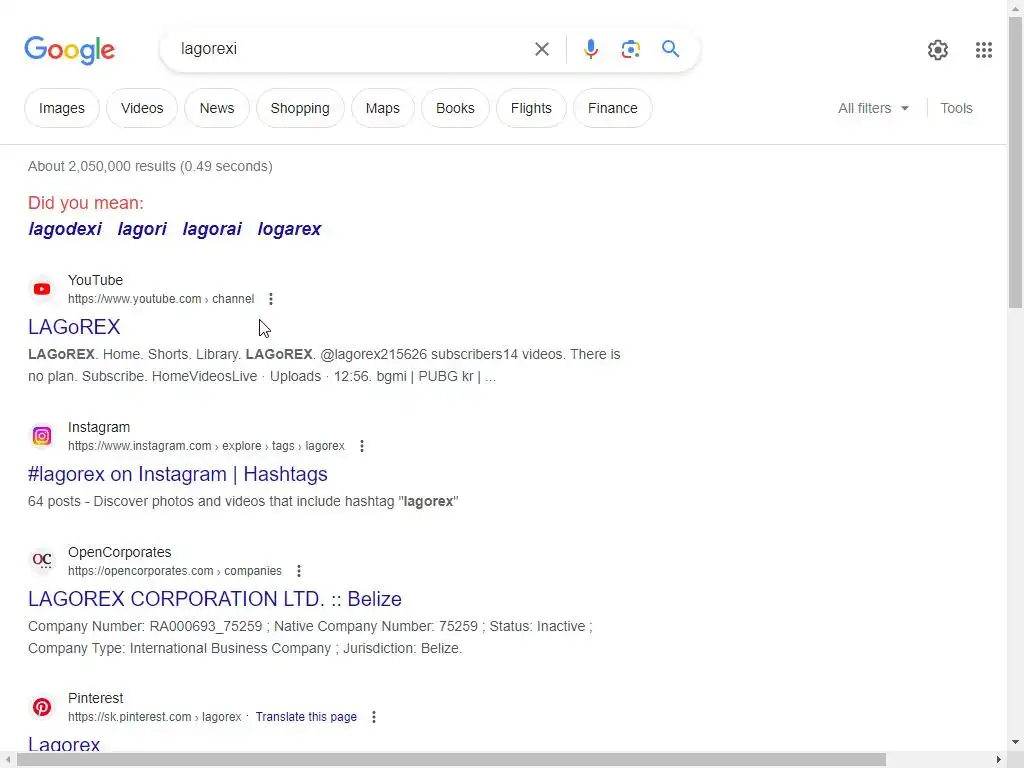The image size is (1024, 768).
Task: Click the About 2,050,000 results text
Action: [150, 167]
